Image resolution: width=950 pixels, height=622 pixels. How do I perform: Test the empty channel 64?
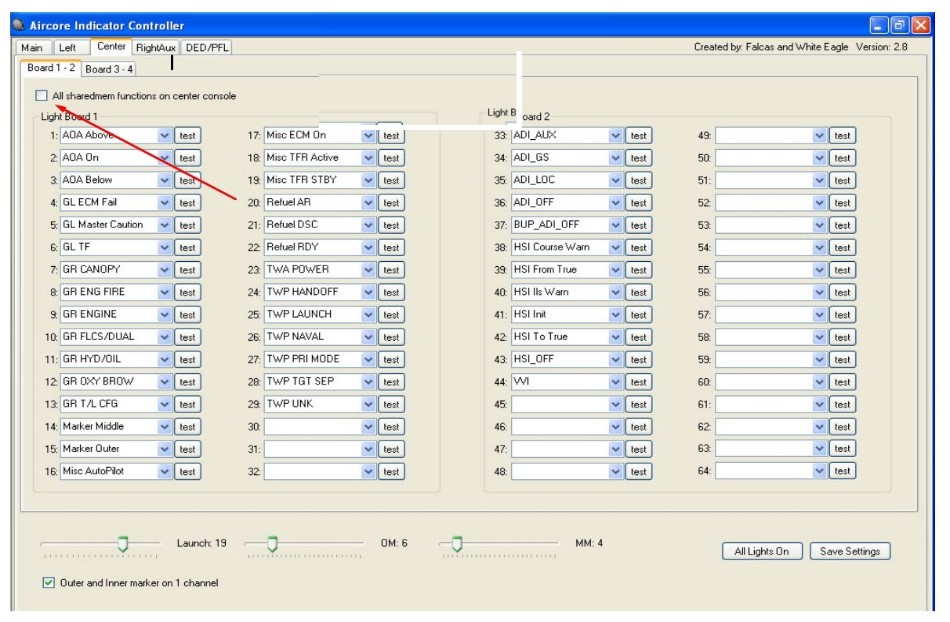coord(842,471)
